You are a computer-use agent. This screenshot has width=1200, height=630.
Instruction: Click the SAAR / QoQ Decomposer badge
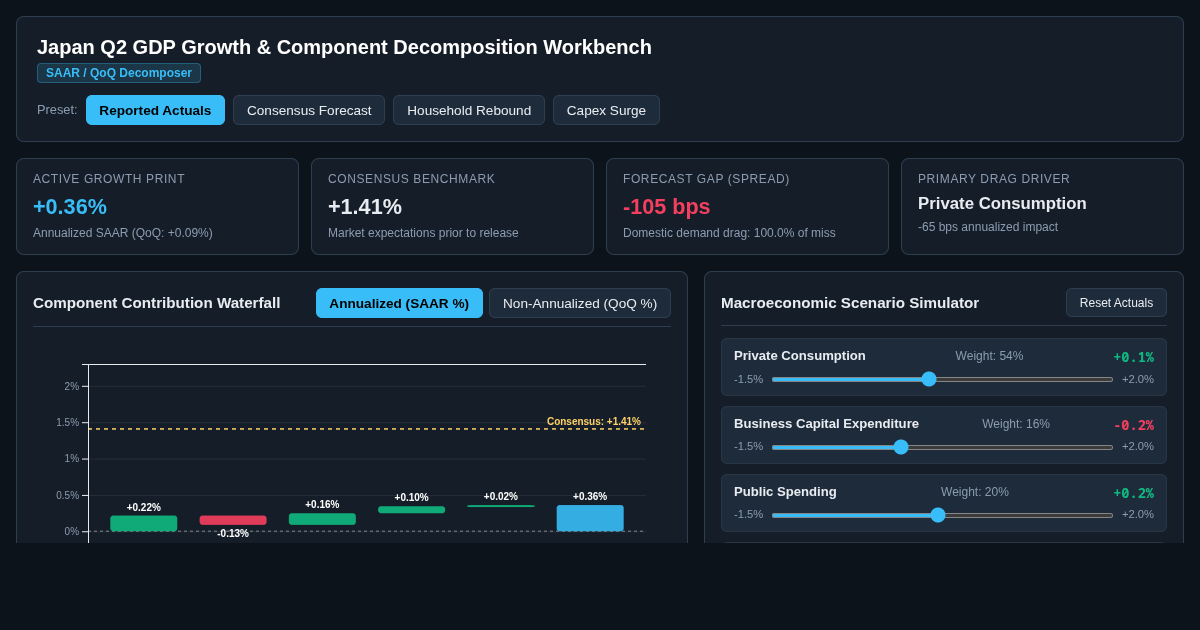pos(119,73)
